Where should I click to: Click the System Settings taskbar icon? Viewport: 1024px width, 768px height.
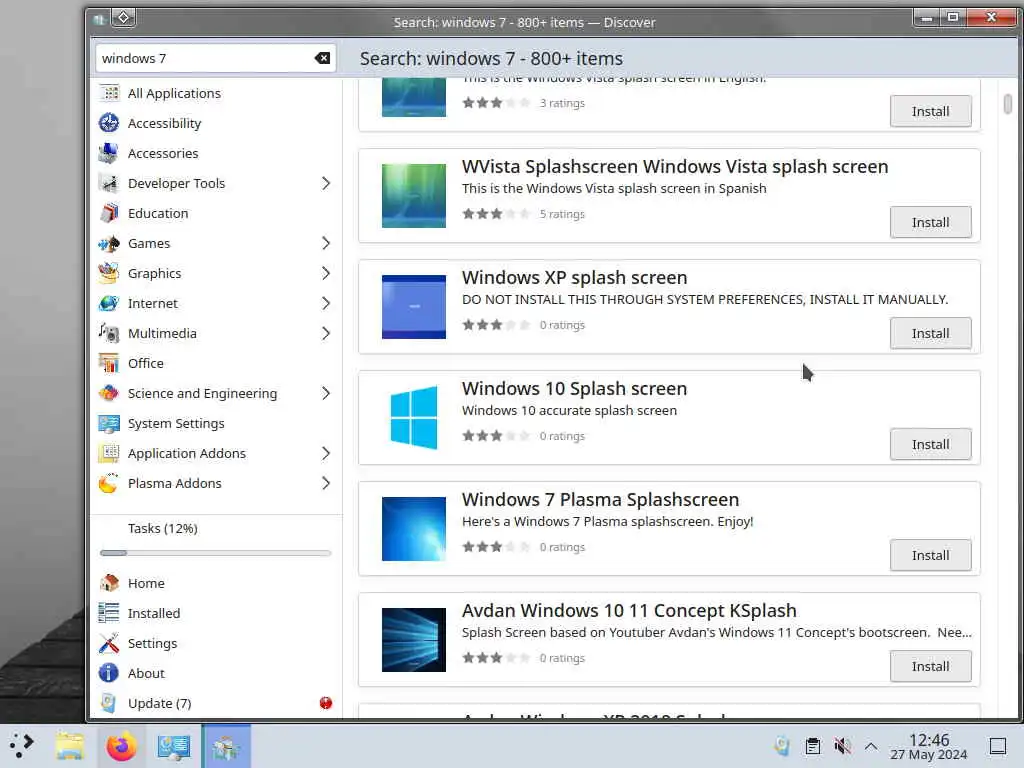tap(174, 746)
